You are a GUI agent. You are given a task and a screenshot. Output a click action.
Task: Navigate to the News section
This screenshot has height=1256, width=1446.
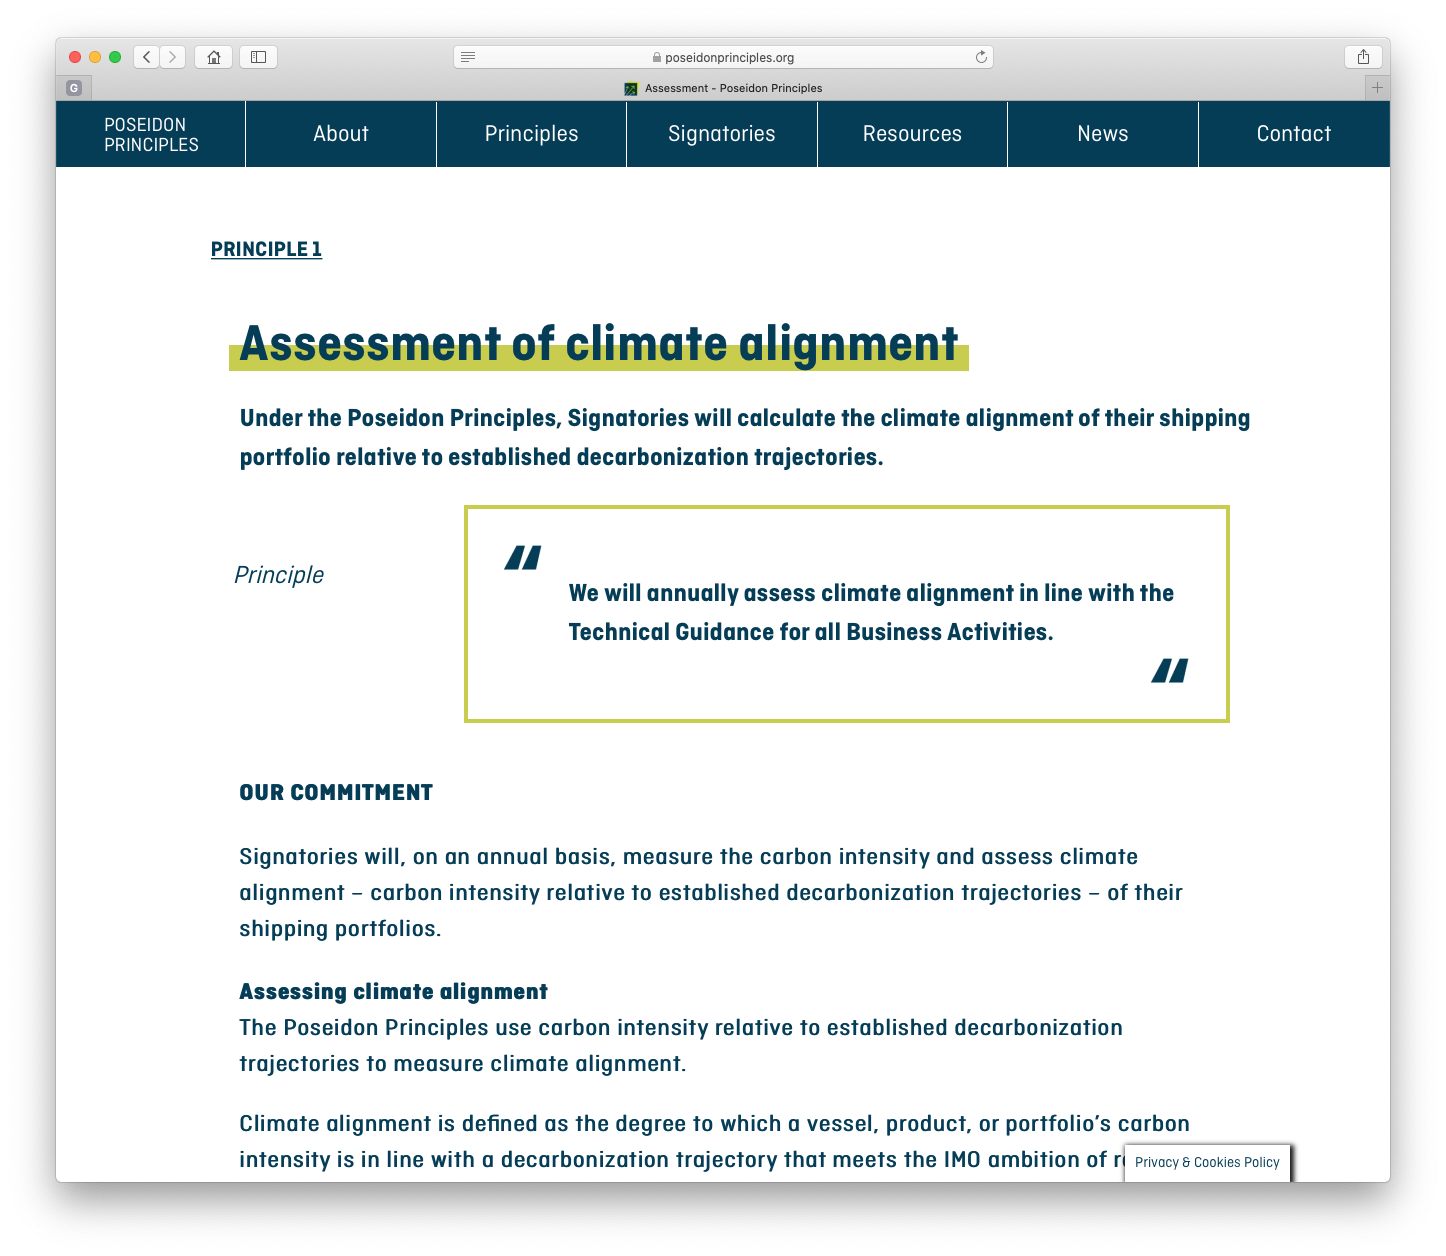[1102, 134]
